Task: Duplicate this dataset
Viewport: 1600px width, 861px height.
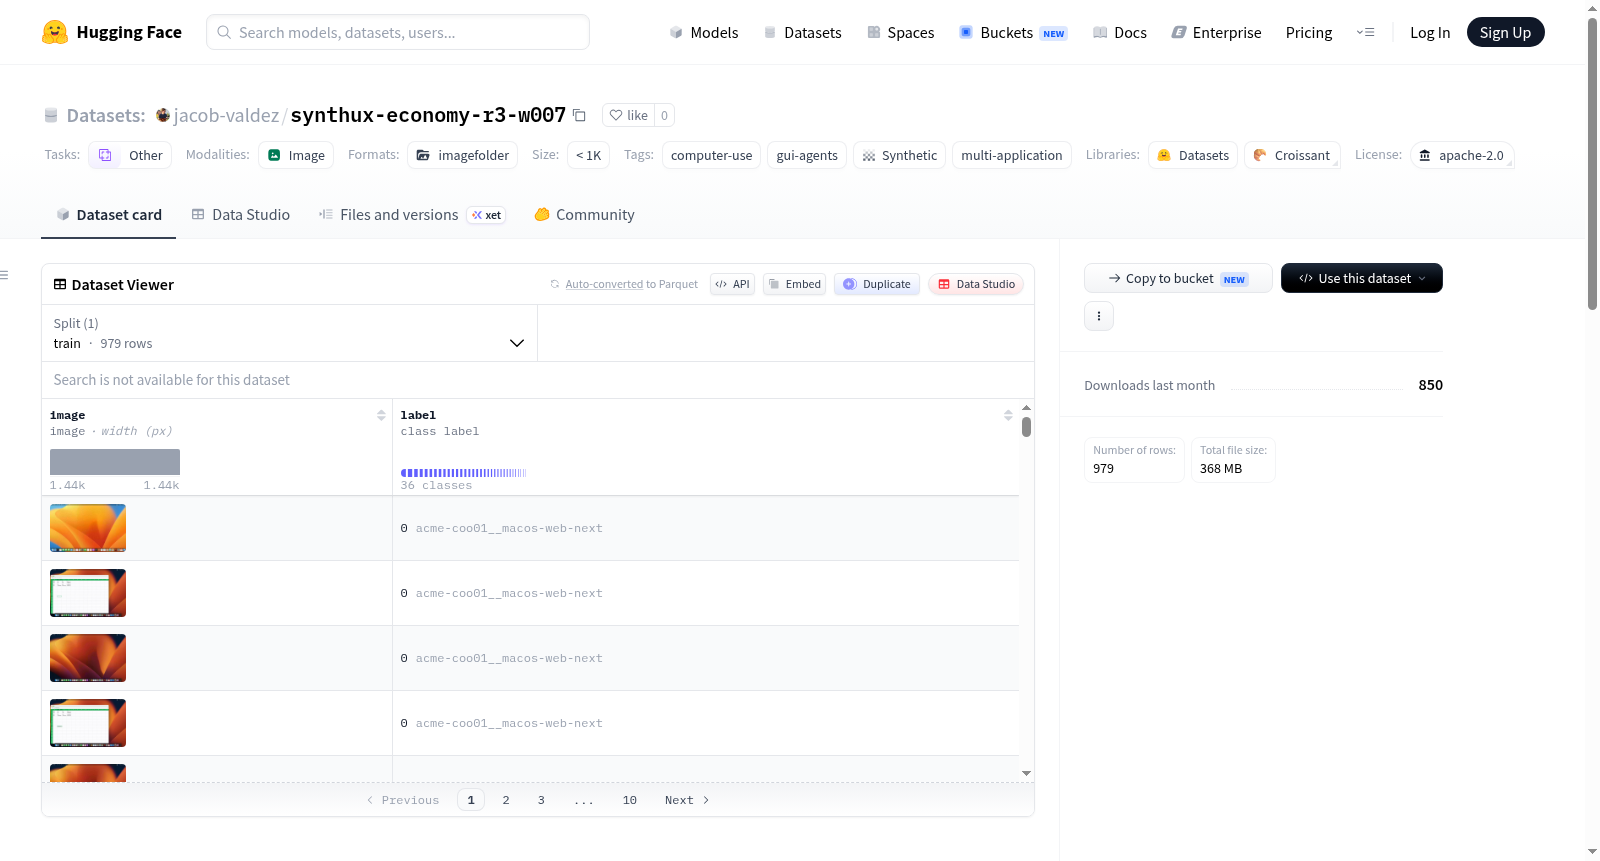Action: pos(877,284)
